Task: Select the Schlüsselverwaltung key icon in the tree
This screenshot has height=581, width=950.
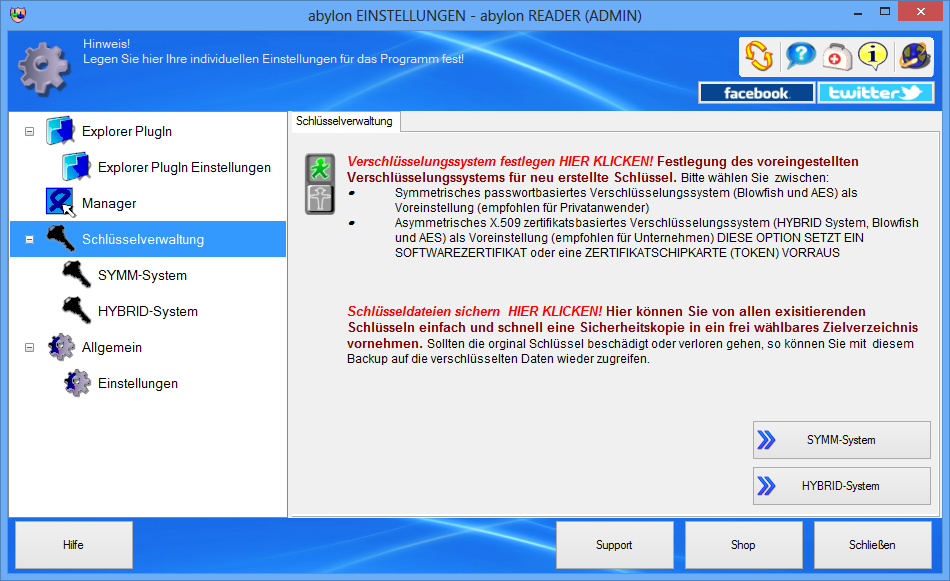Action: pyautogui.click(x=61, y=238)
